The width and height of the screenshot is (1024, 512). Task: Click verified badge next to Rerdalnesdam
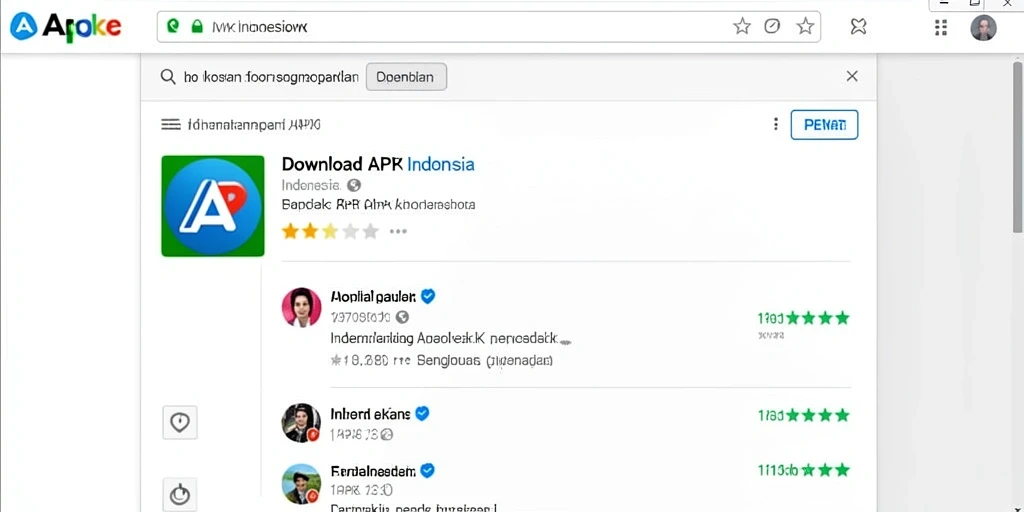(x=428, y=470)
